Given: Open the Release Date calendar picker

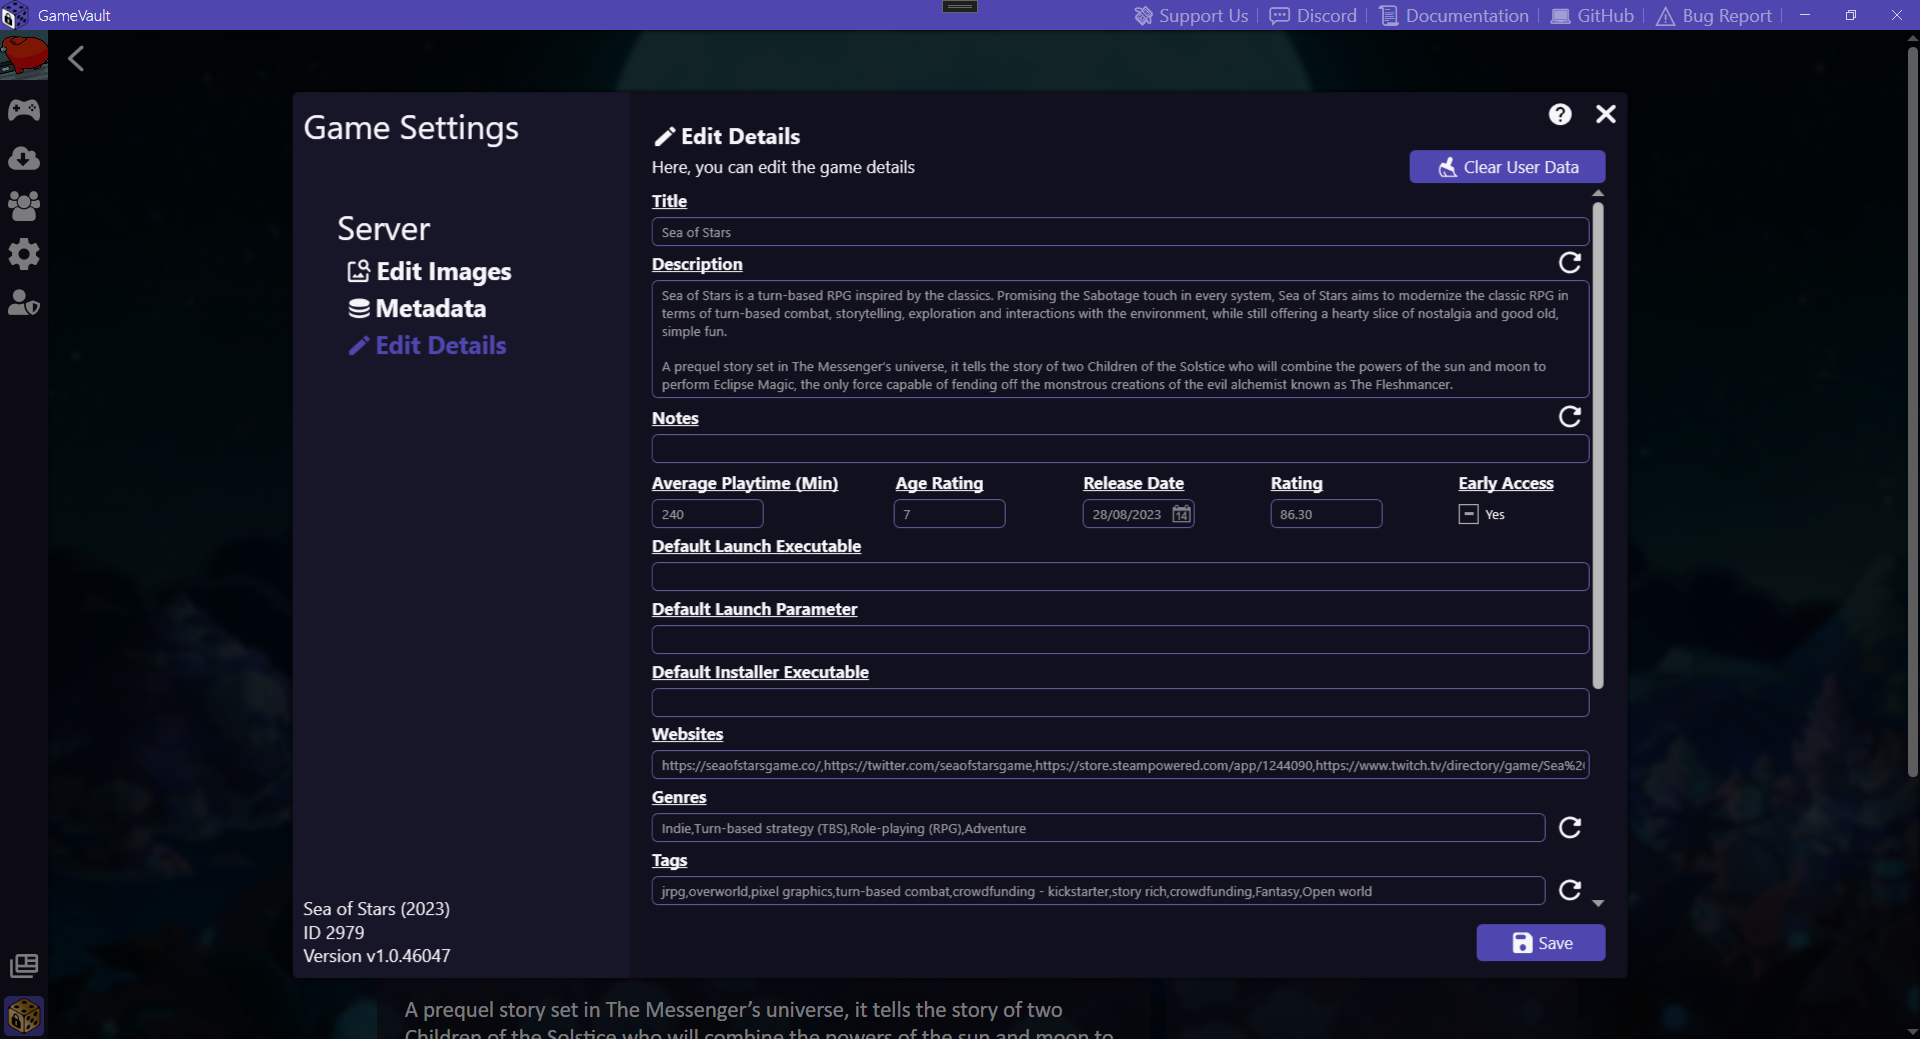Looking at the screenshot, I should pos(1181,514).
